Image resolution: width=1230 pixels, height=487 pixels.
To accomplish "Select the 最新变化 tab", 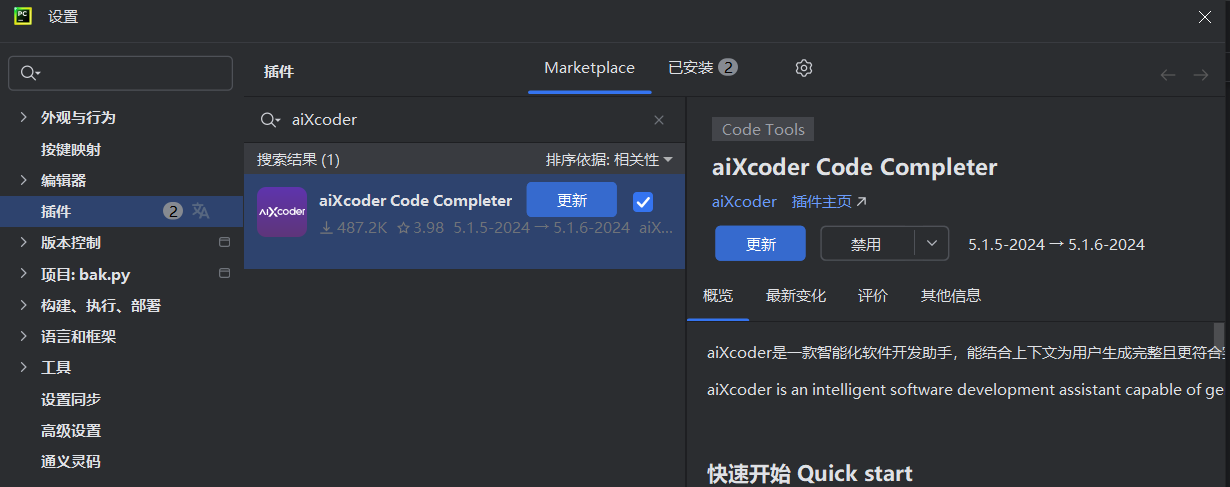I will click(796, 296).
